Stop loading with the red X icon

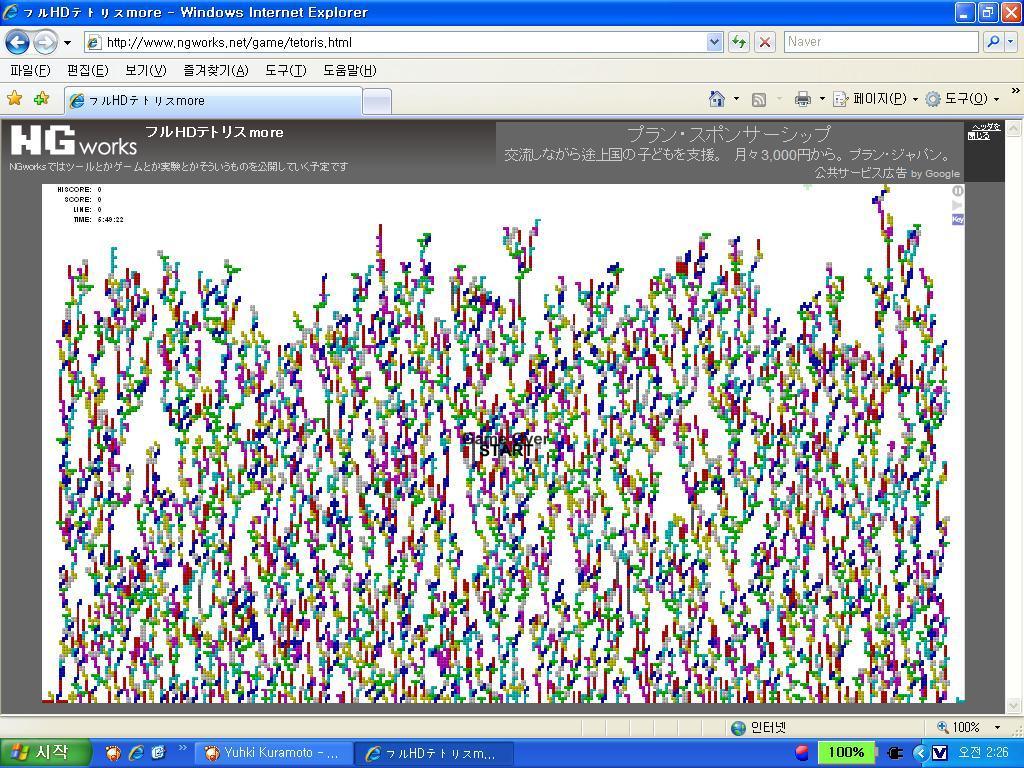[765, 42]
